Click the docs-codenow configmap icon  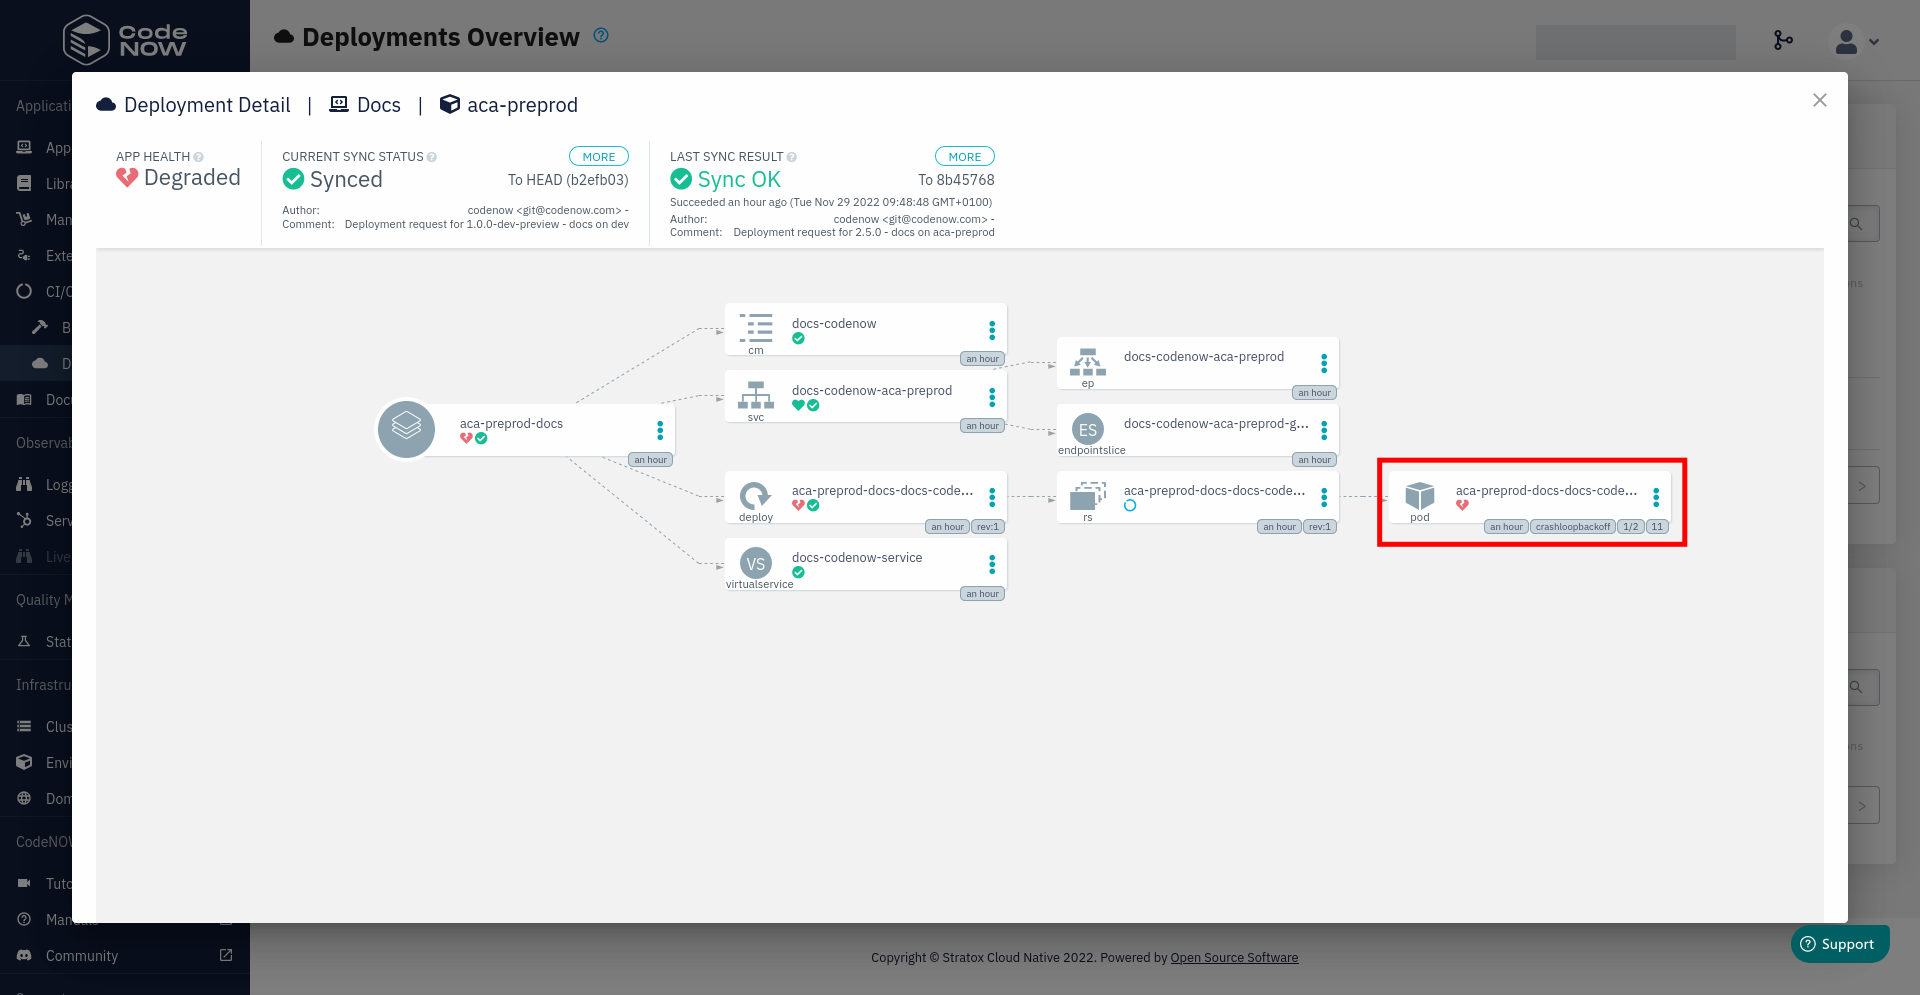pos(756,328)
